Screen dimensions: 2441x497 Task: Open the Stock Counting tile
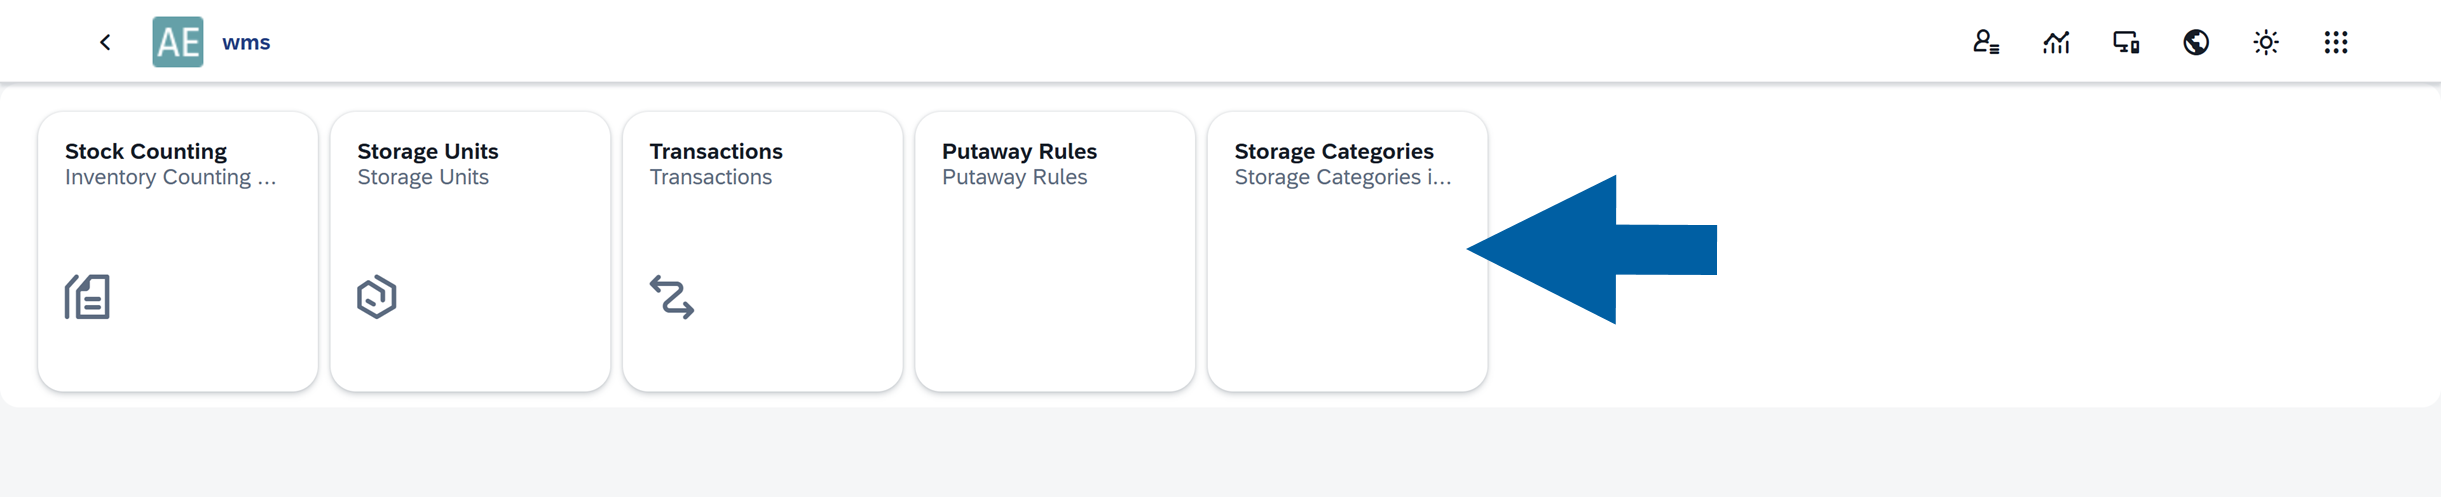point(178,250)
